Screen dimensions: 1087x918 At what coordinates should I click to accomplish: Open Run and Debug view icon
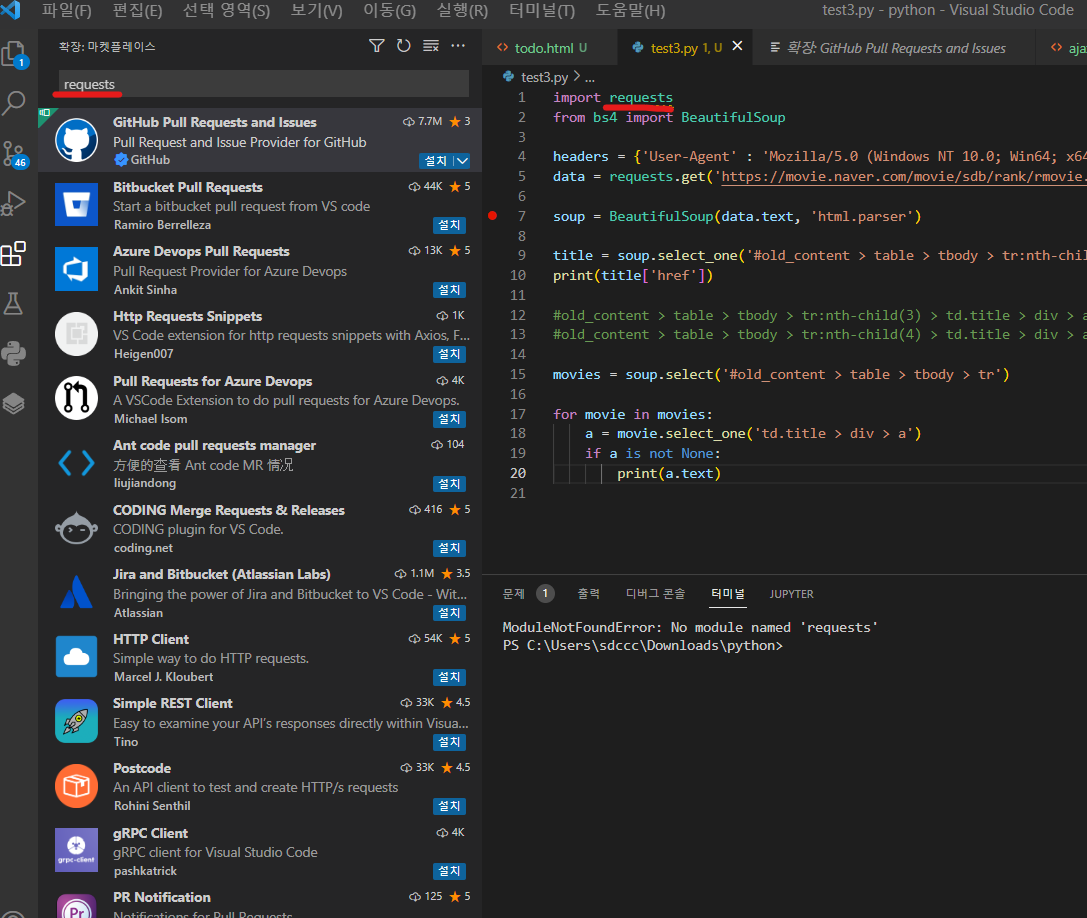(14, 203)
